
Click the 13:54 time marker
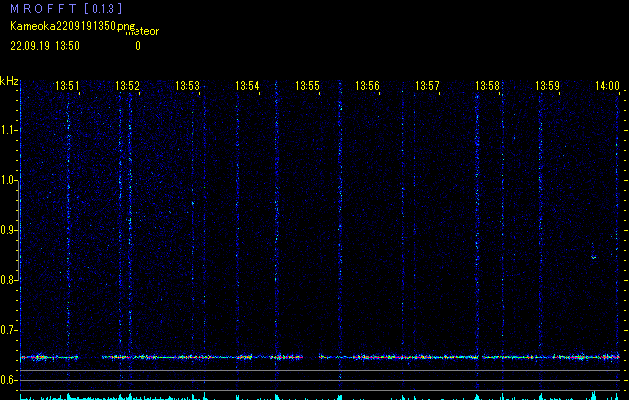tap(247, 86)
